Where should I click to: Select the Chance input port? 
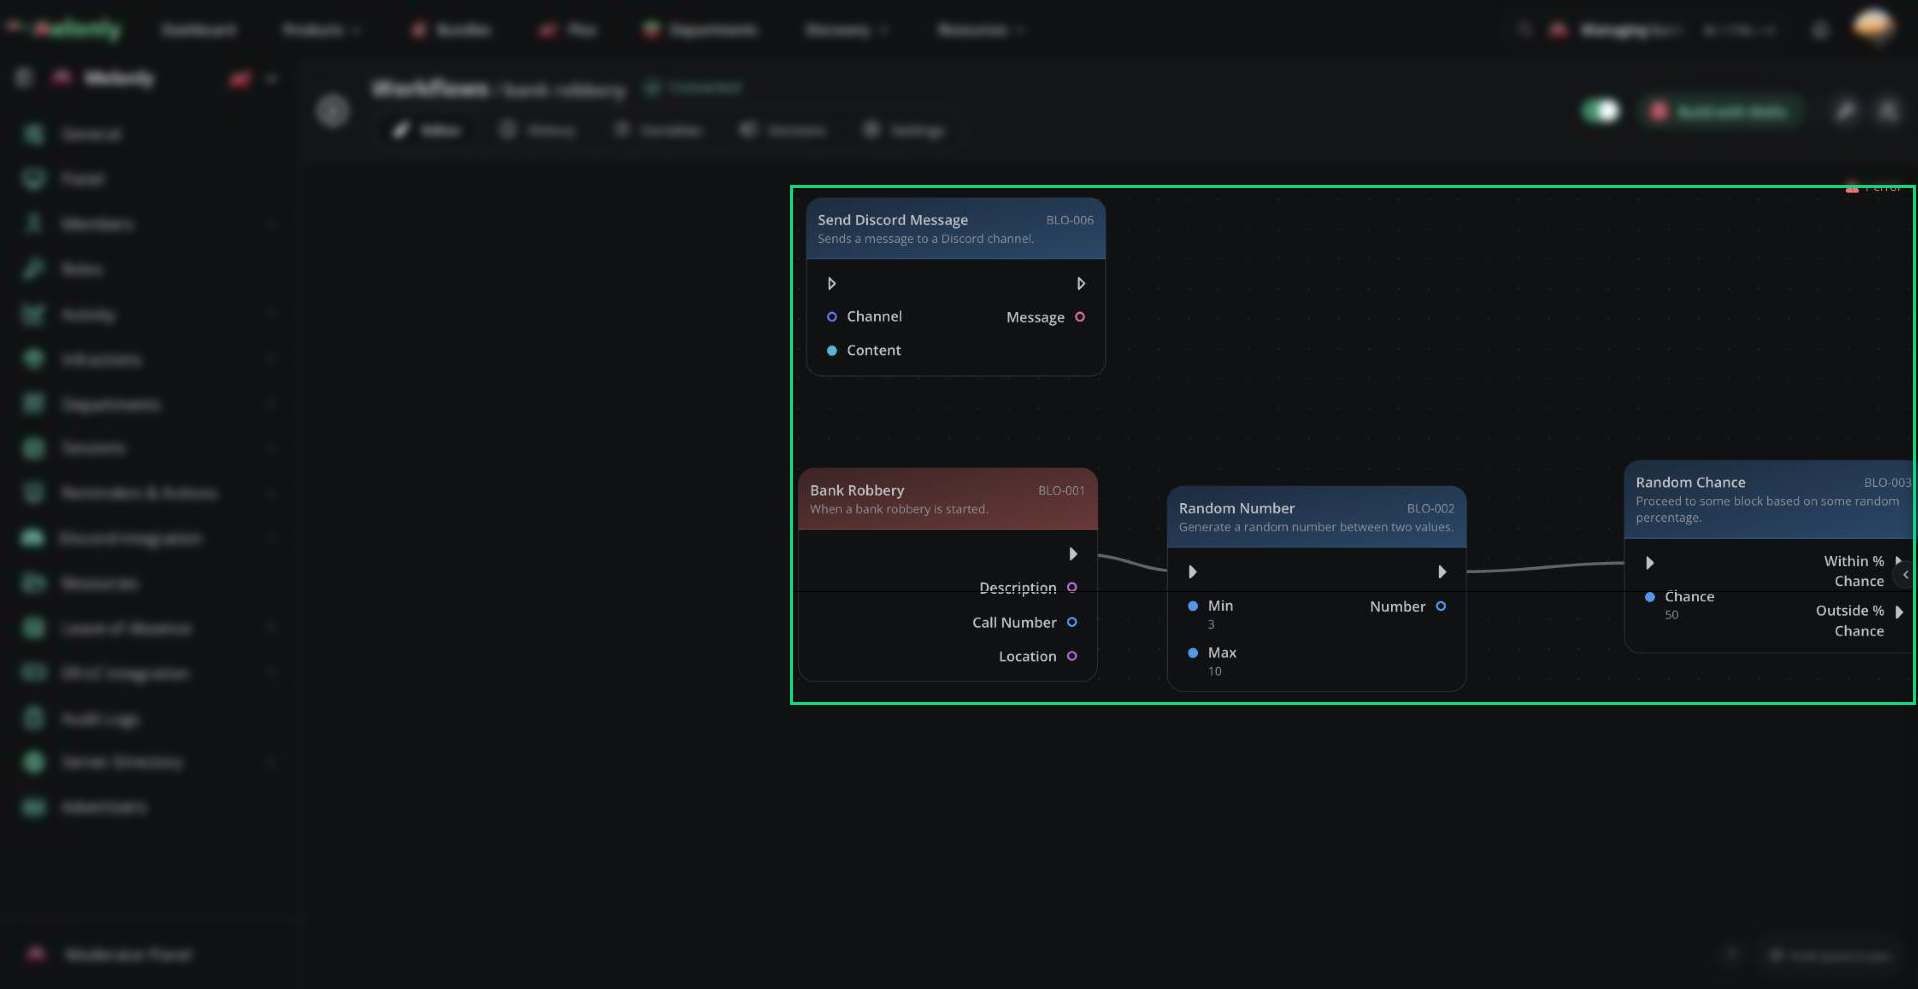pyautogui.click(x=1650, y=597)
